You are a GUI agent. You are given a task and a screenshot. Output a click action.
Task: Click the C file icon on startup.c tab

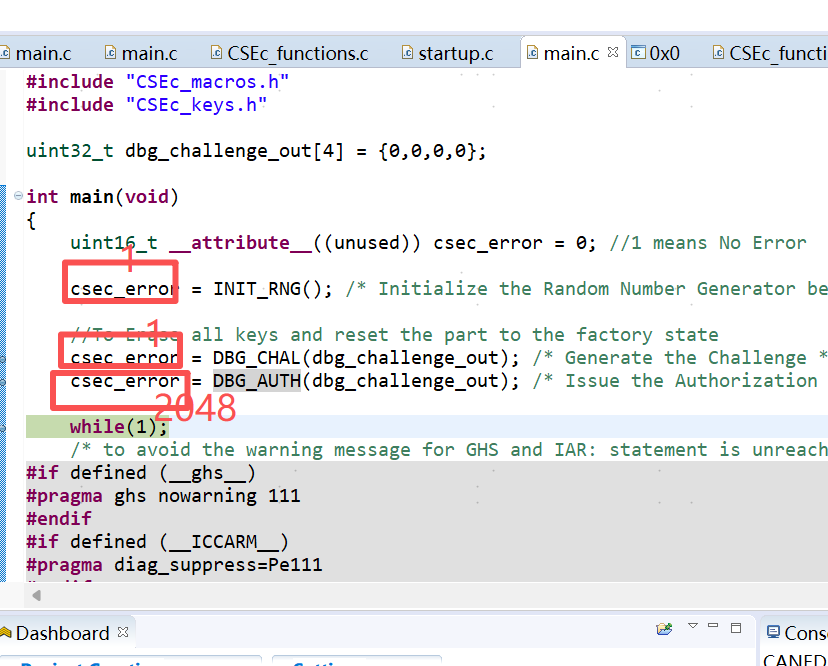407,52
